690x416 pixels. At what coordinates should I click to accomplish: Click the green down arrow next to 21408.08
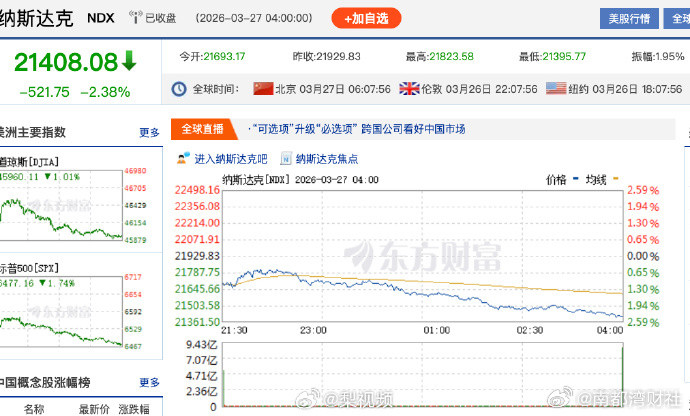tap(129, 61)
